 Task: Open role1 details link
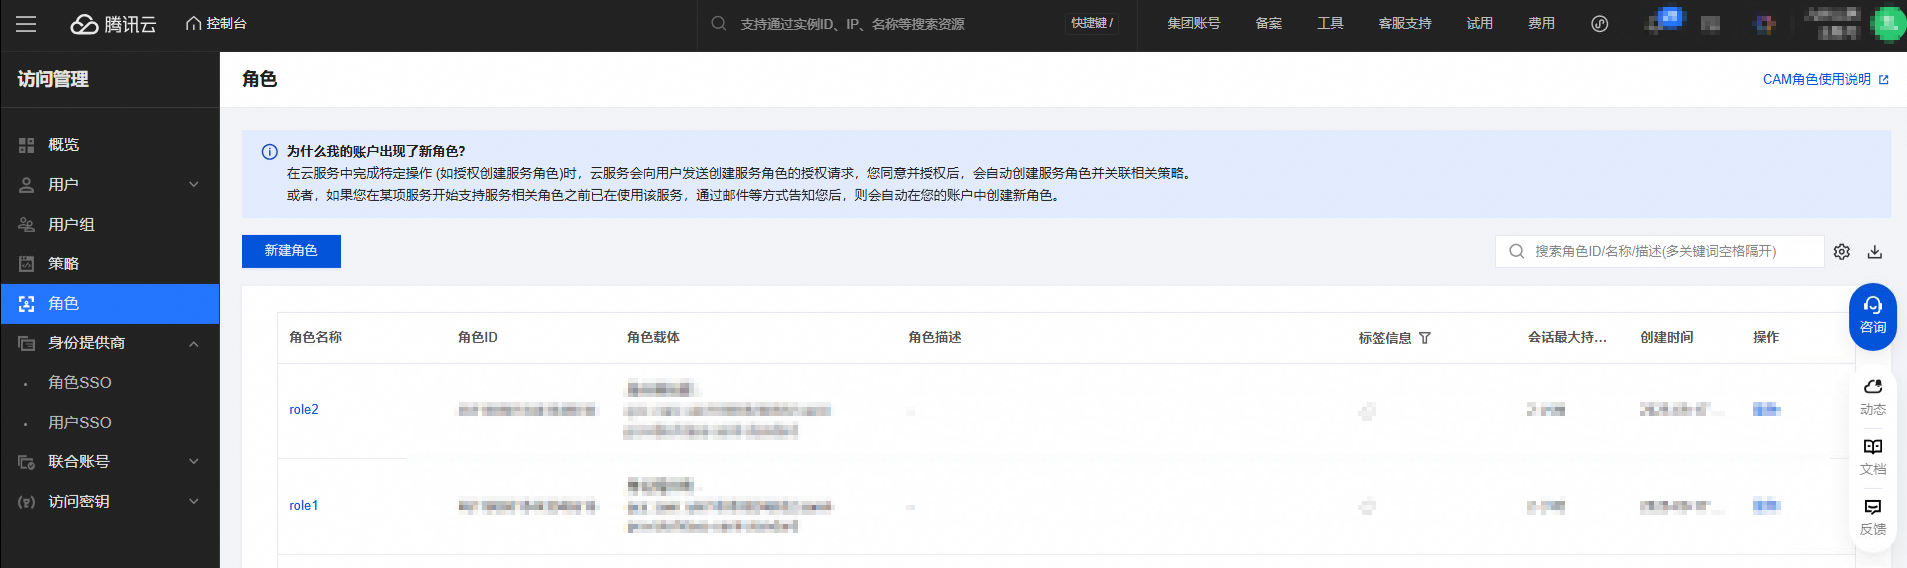[304, 505]
